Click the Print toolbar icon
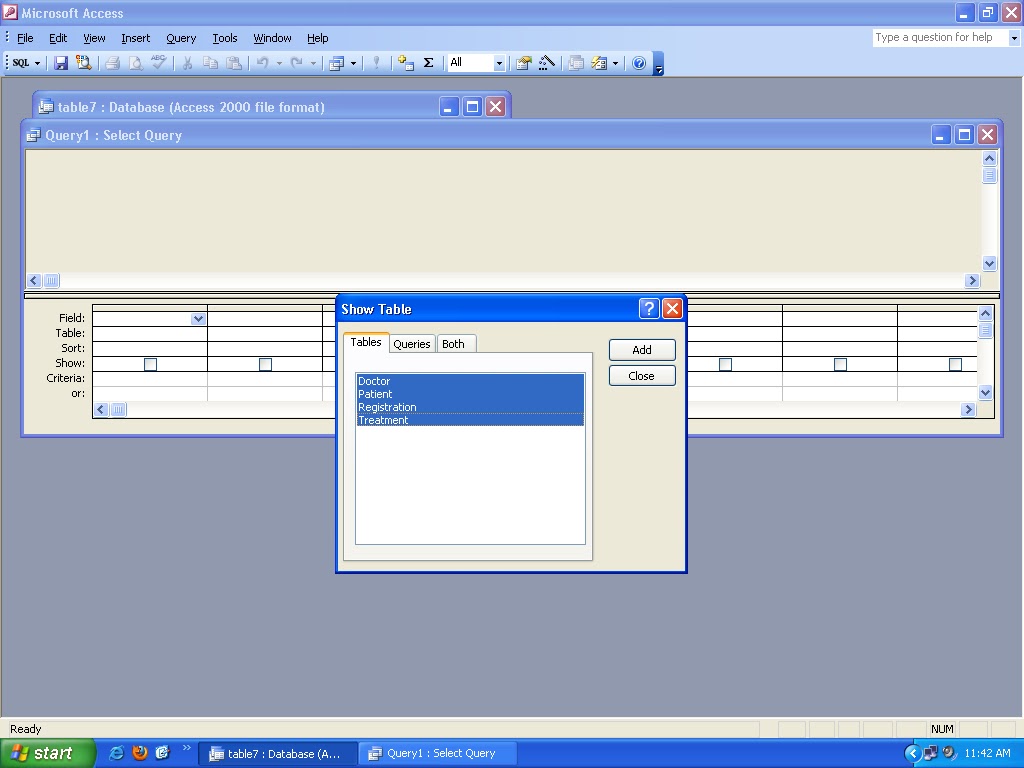Viewport: 1024px width, 768px height. 112,63
